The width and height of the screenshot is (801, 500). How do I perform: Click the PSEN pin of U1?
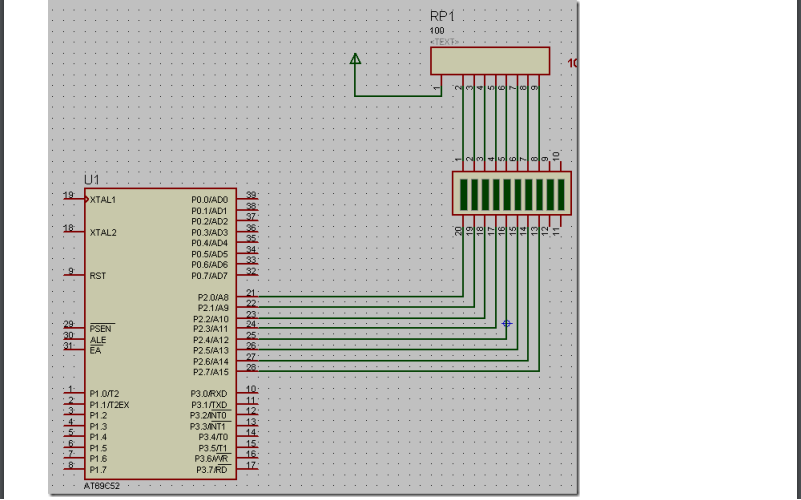tap(101, 327)
